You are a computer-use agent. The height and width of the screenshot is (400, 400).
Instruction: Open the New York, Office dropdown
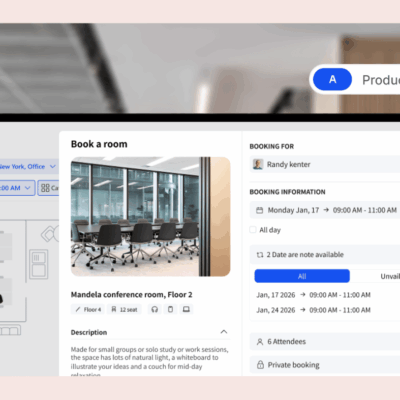click(x=28, y=166)
